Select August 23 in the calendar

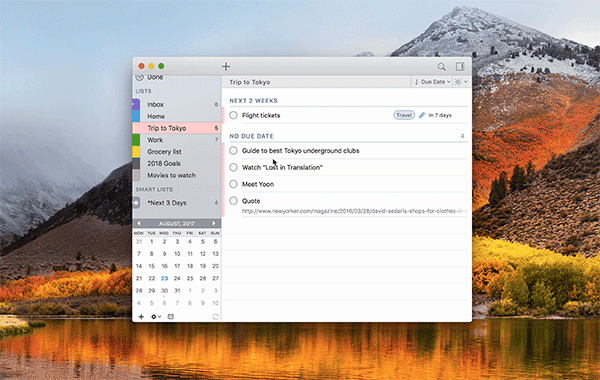pyautogui.click(x=165, y=278)
